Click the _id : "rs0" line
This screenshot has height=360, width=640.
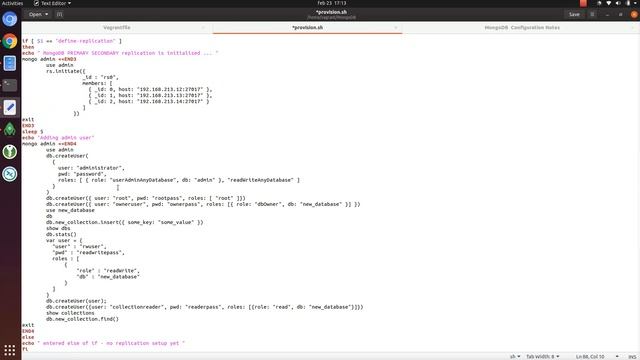click(x=100, y=77)
